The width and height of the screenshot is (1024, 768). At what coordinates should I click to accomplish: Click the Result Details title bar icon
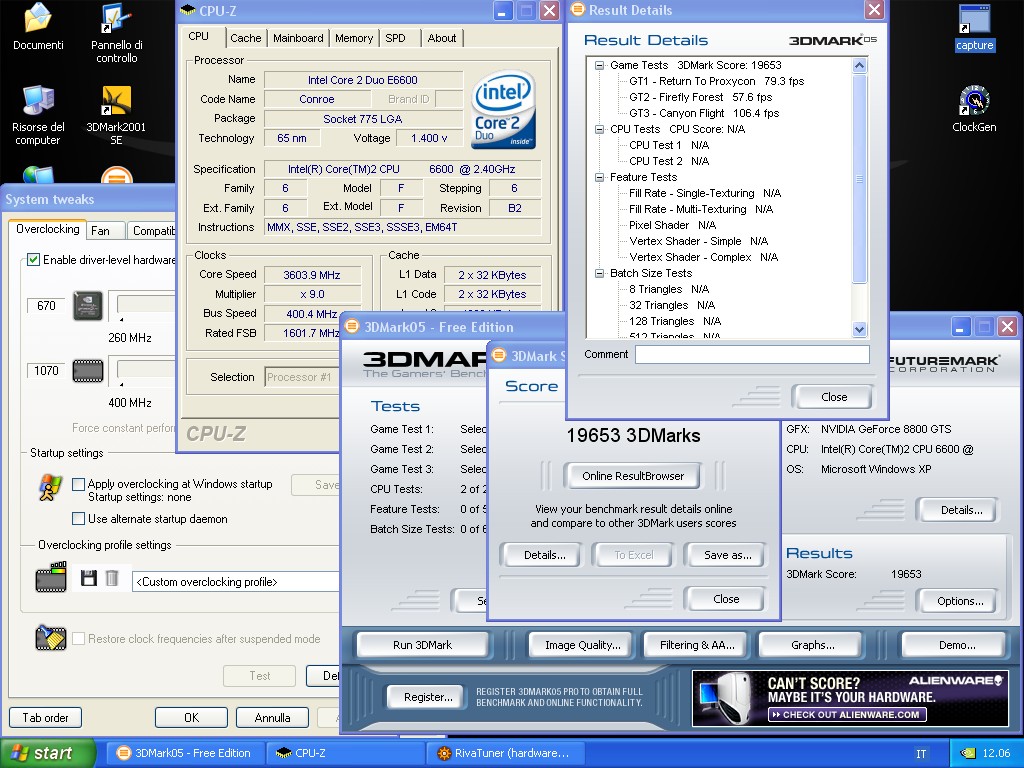pyautogui.click(x=577, y=10)
